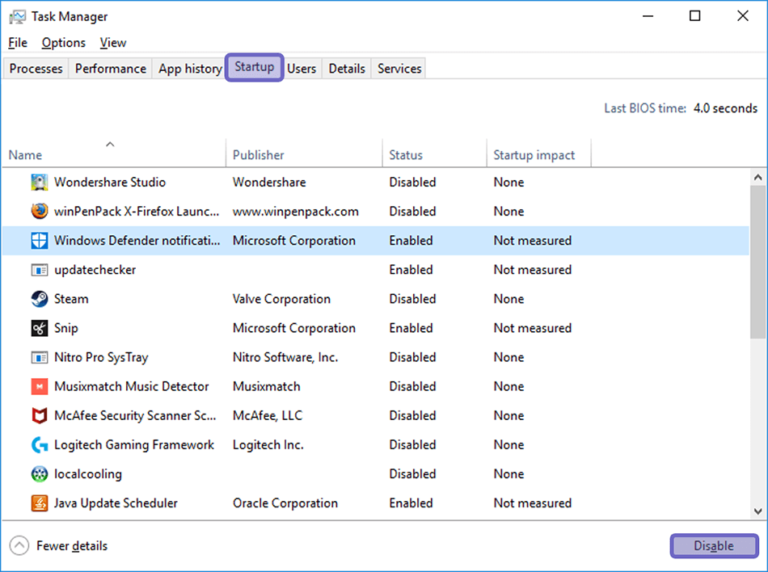
Task: Select the Startup tab
Action: tap(254, 67)
